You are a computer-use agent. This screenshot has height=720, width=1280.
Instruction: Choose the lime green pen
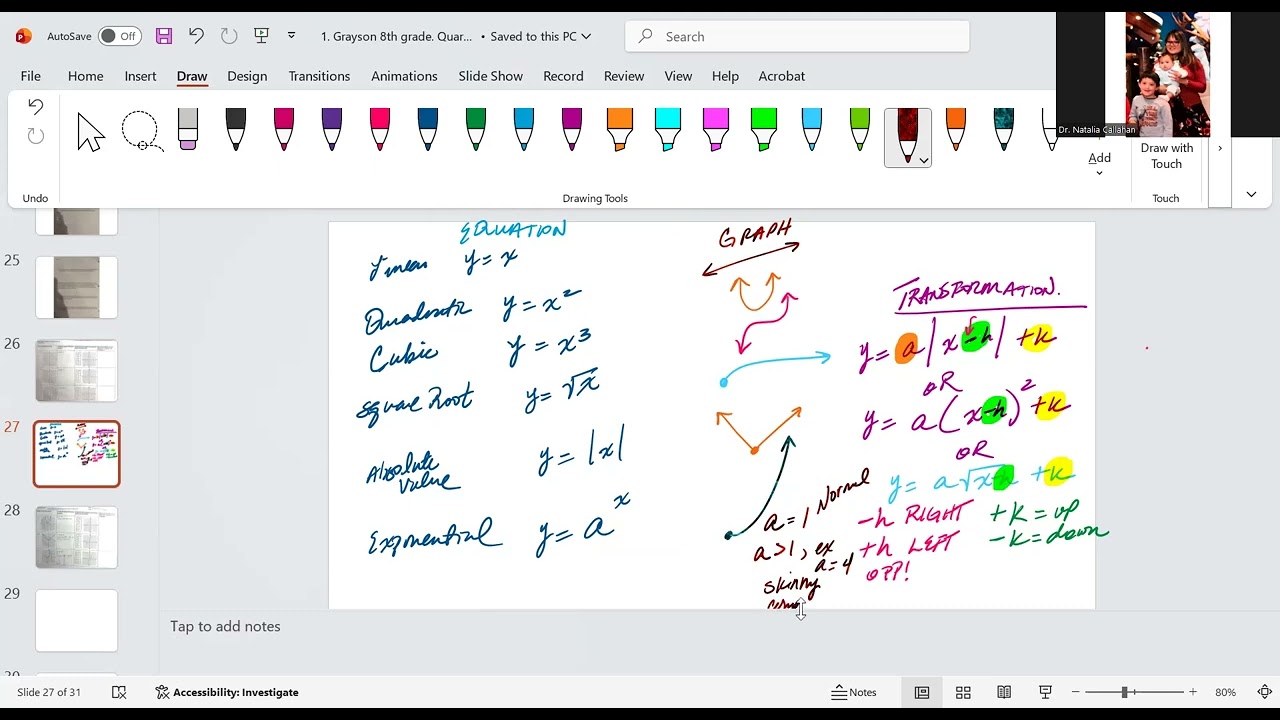coord(859,130)
